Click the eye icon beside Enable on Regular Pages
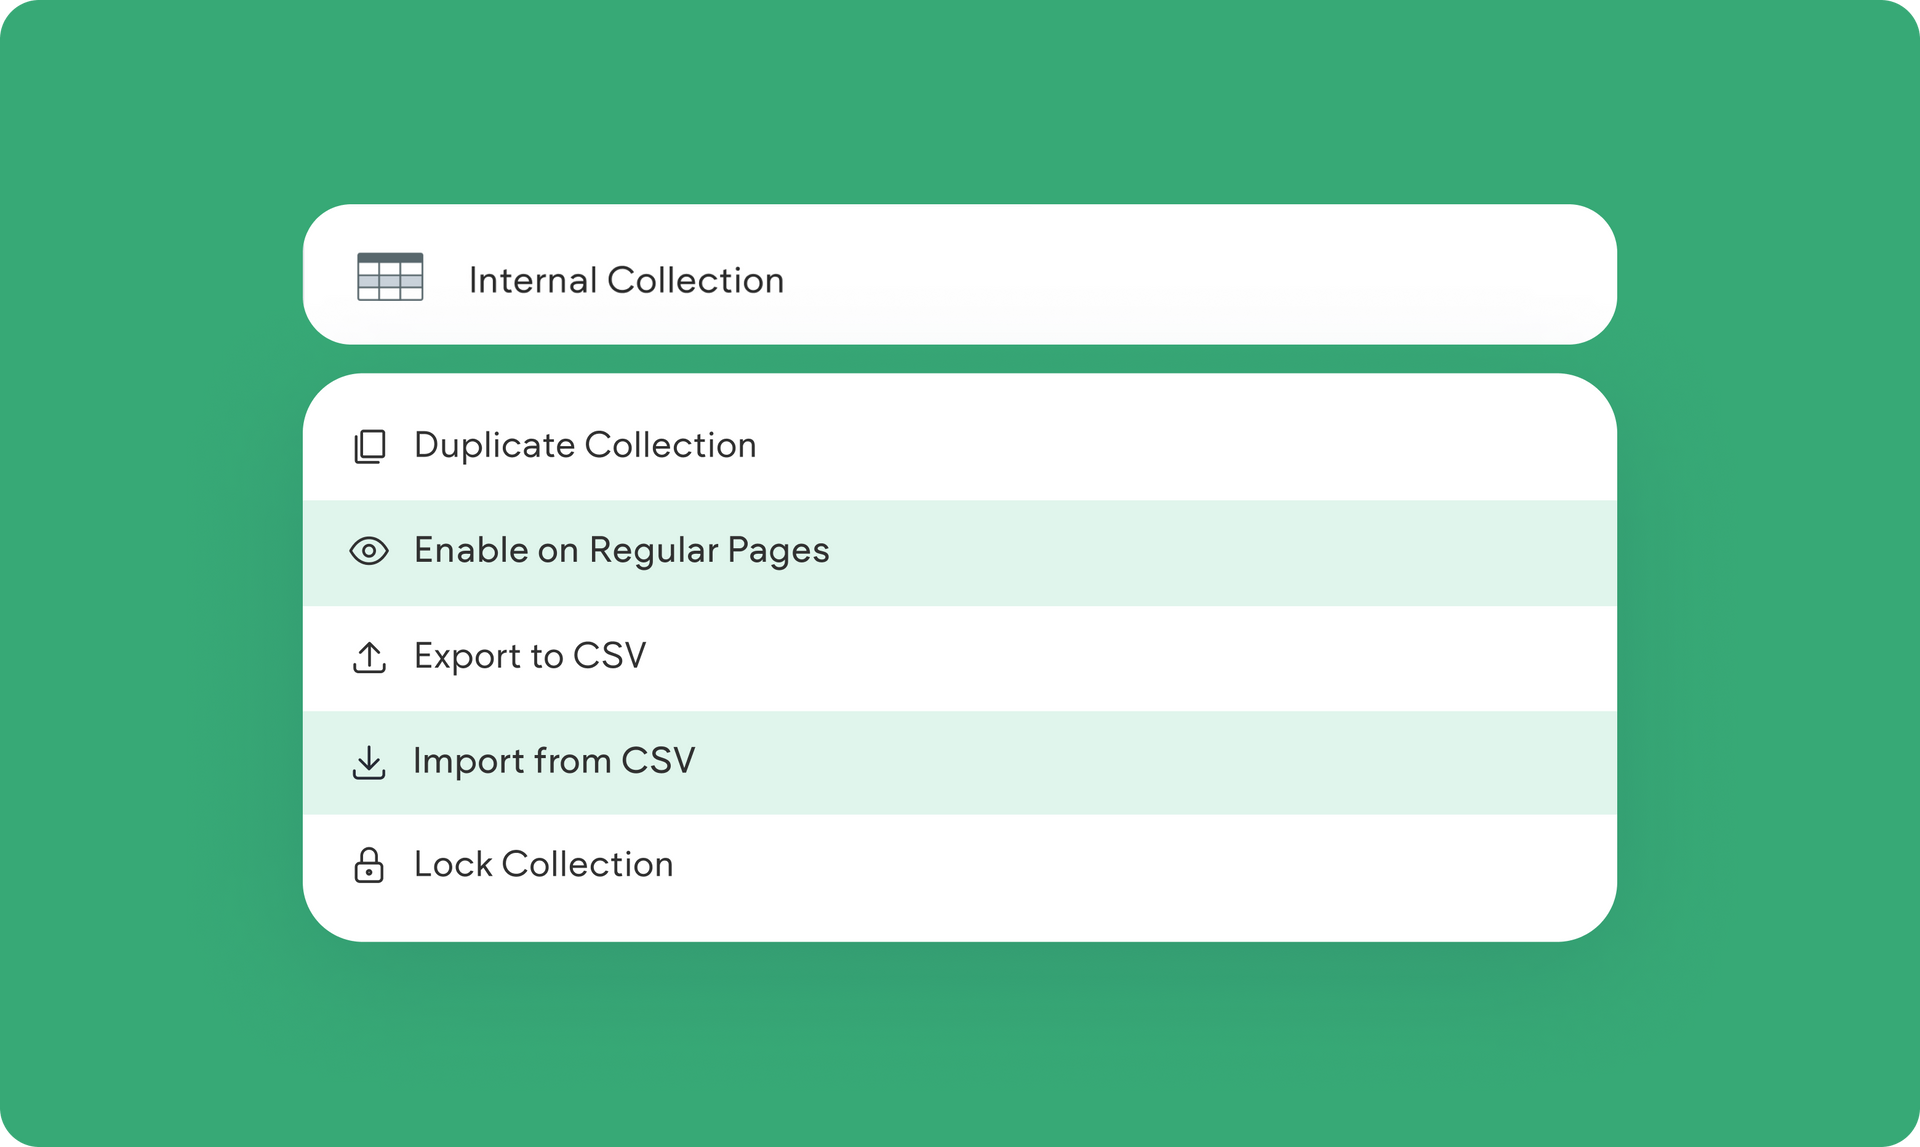Viewport: 1920px width, 1147px height. point(369,551)
